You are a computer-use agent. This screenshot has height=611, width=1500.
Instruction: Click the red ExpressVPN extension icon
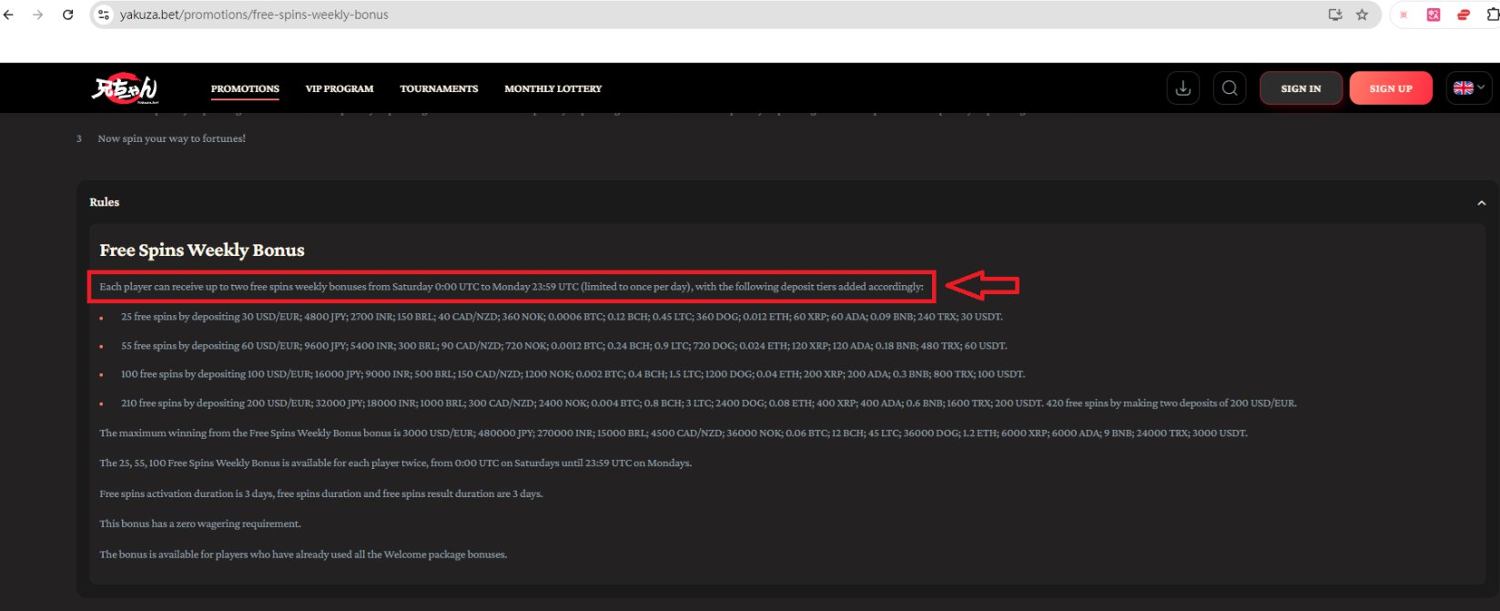tap(1464, 15)
